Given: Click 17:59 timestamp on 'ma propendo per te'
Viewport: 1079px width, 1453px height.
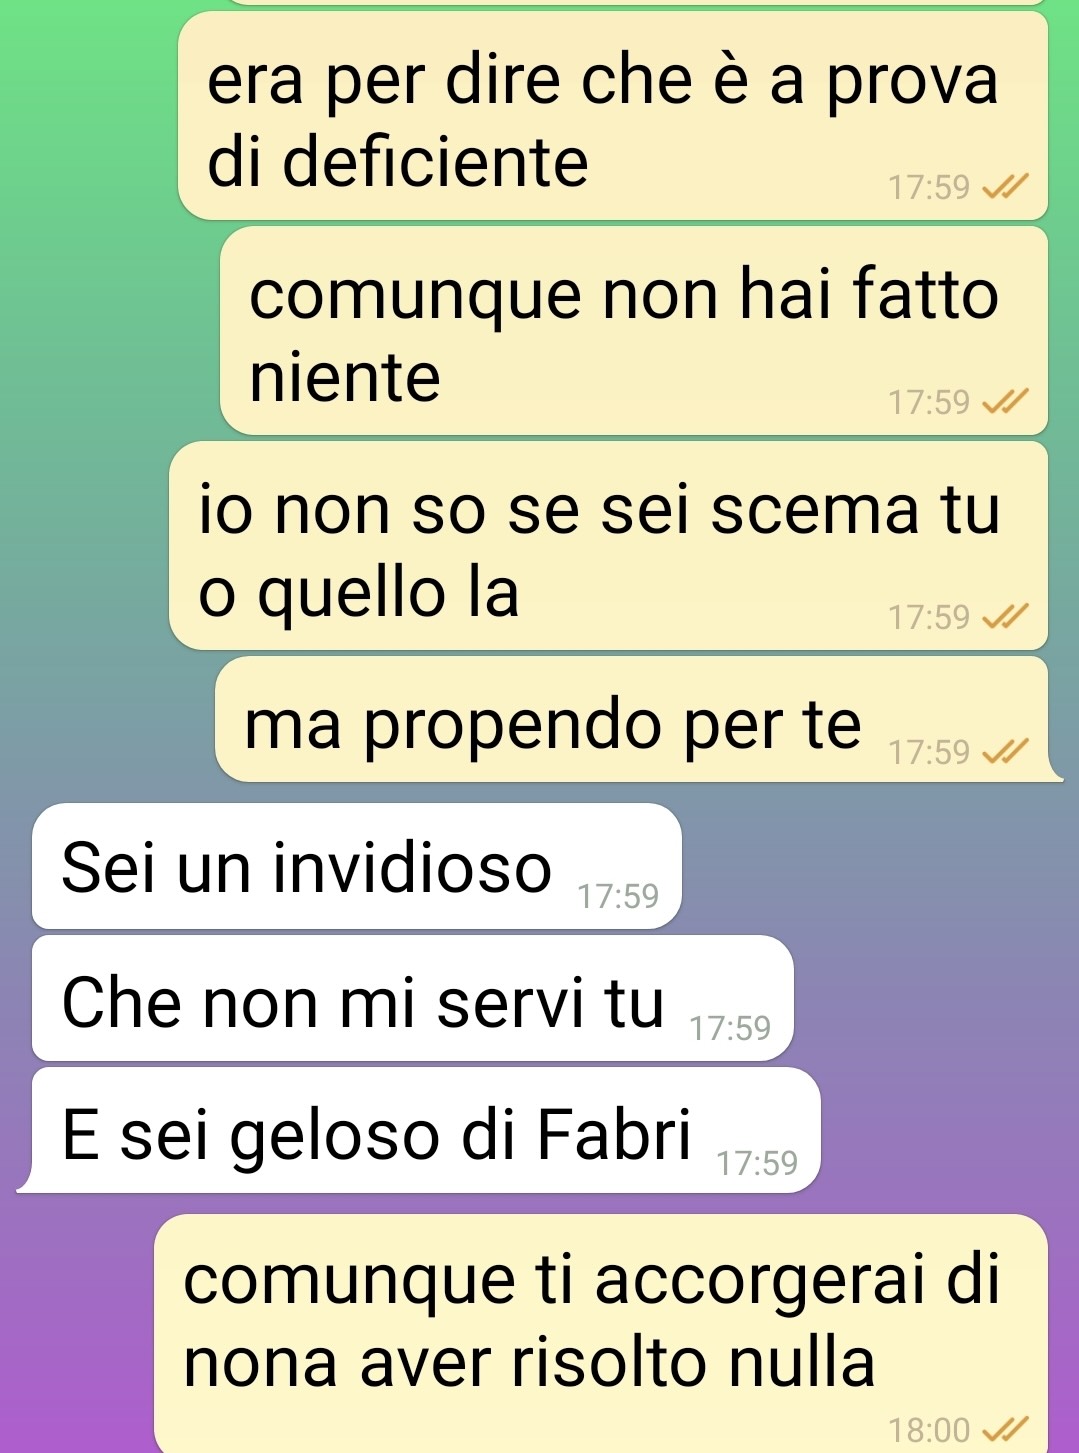Looking at the screenshot, I should point(929,751).
